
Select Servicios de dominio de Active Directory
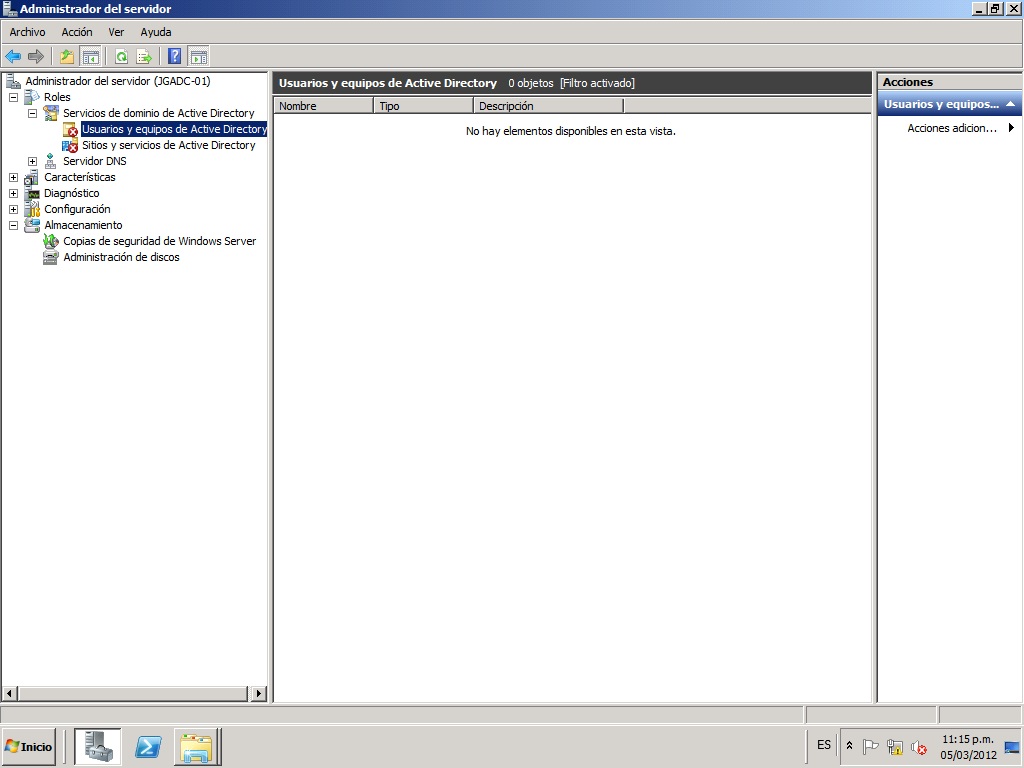[x=159, y=113]
